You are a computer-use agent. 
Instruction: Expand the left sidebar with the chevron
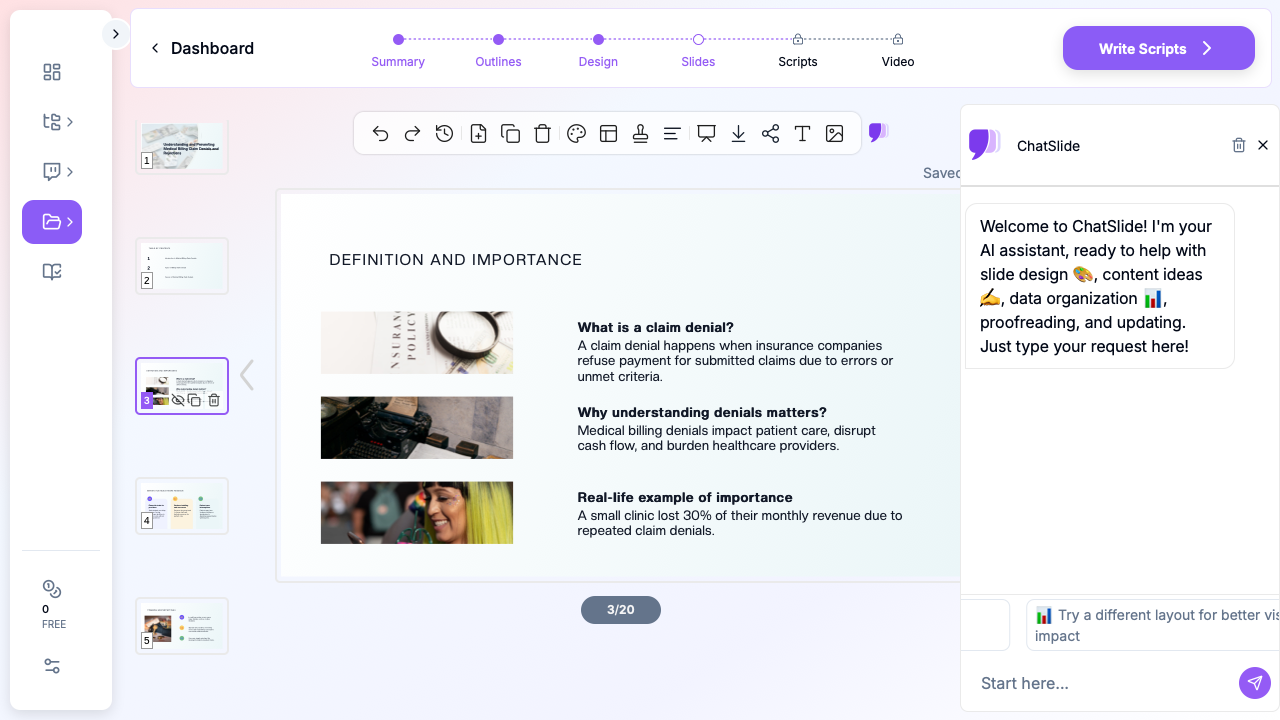click(115, 34)
